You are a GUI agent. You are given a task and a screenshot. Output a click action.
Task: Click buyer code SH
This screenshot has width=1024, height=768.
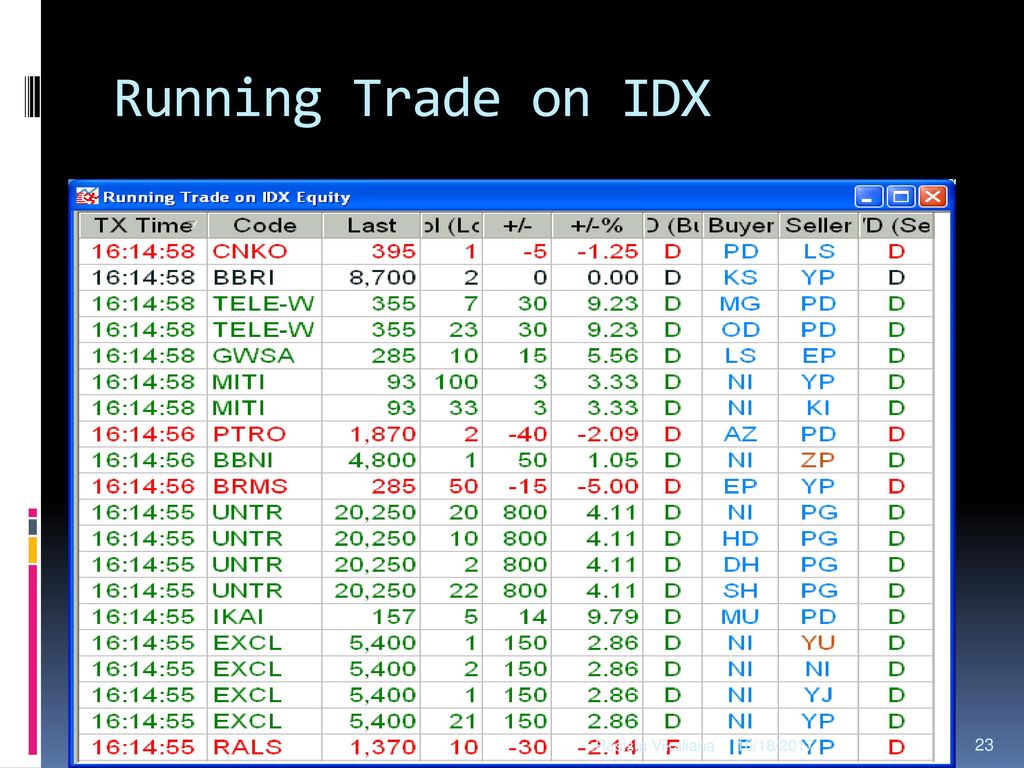(741, 591)
